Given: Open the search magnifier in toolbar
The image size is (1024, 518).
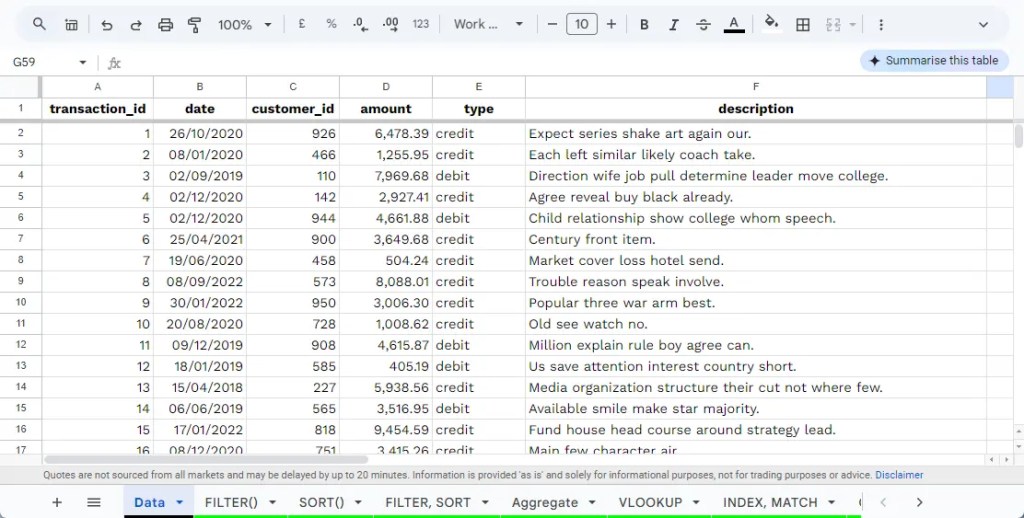Looking at the screenshot, I should [x=39, y=24].
